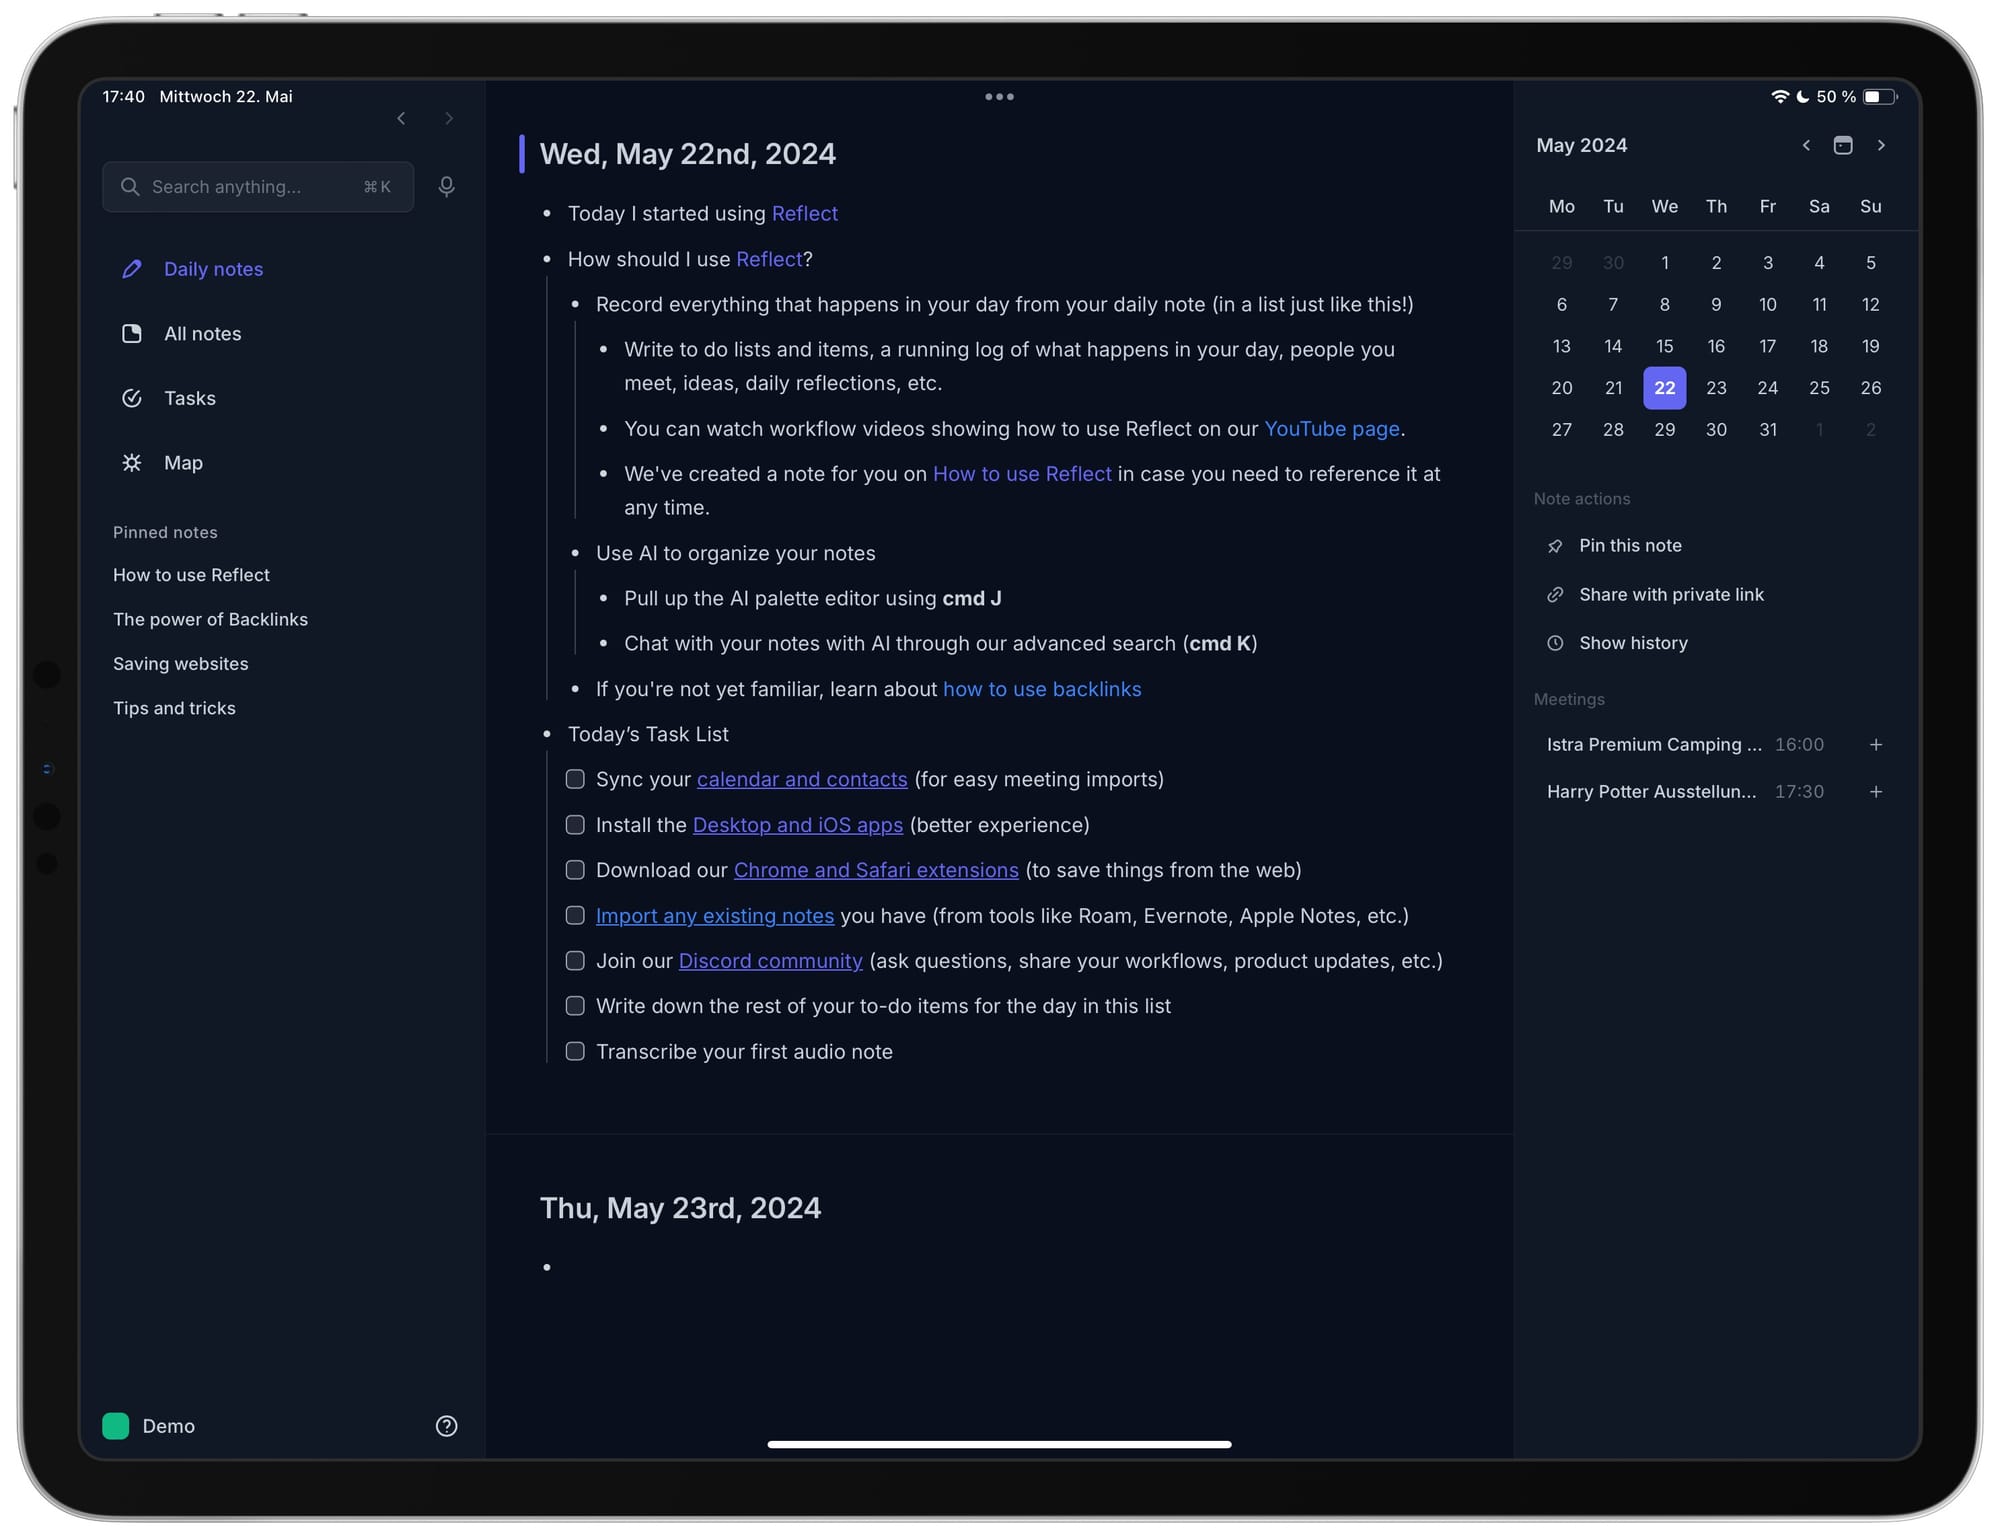Check the Install Desktop and iOS apps task
The image size is (2000, 1539).
coord(575,825)
